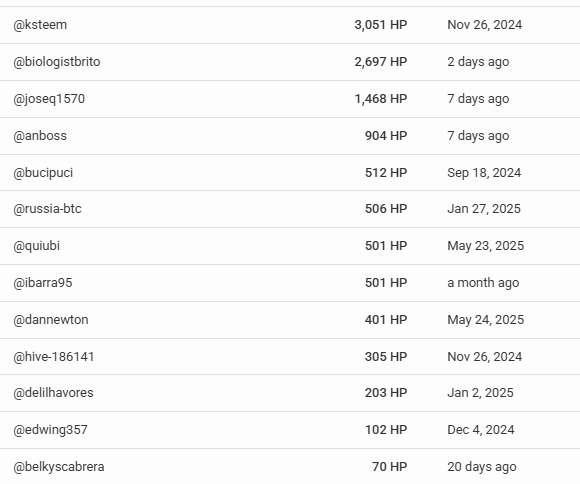This screenshot has width=580, height=484.
Task: Click the Nov 26, 2024 date for @ksteem
Action: click(x=485, y=25)
